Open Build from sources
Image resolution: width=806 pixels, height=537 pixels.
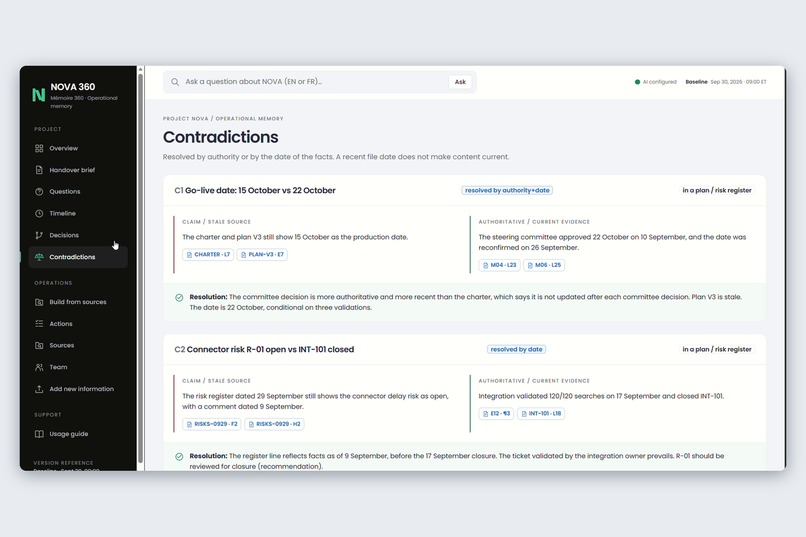coord(78,302)
